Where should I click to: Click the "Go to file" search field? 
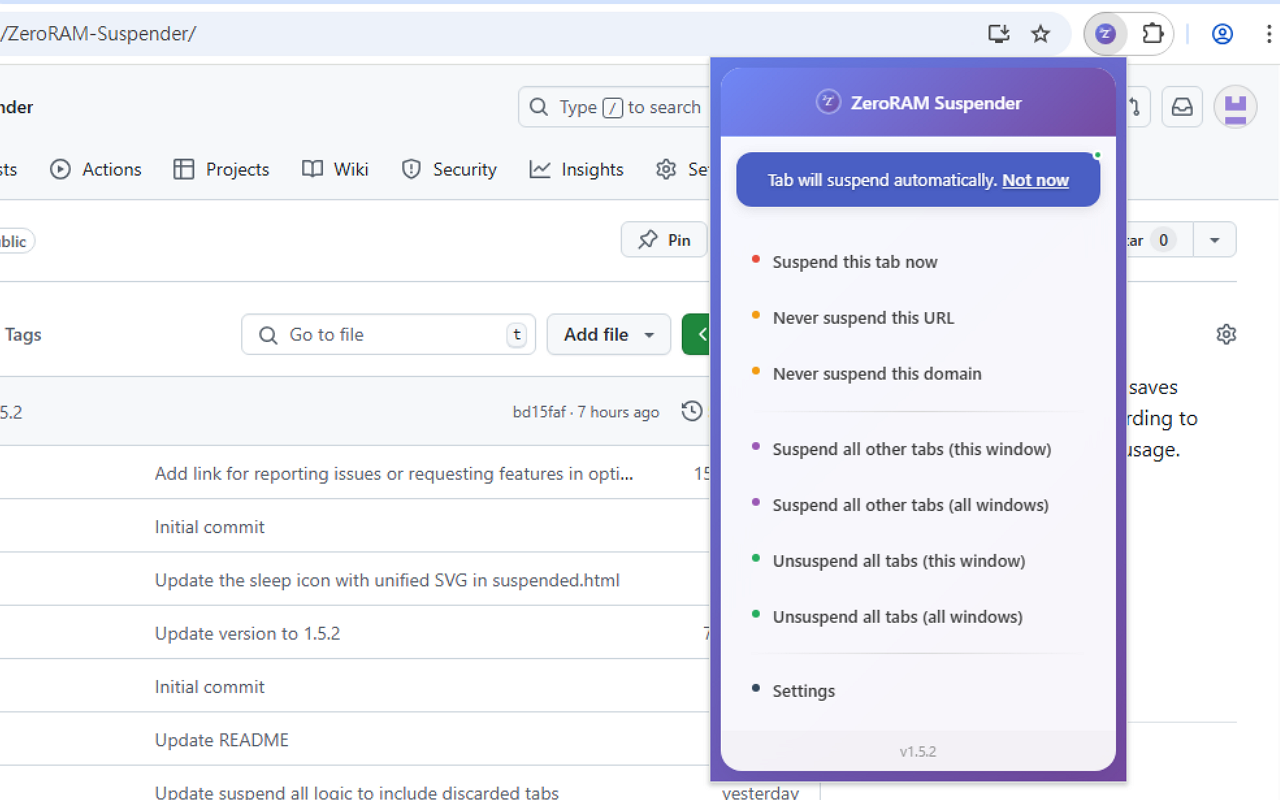point(388,335)
